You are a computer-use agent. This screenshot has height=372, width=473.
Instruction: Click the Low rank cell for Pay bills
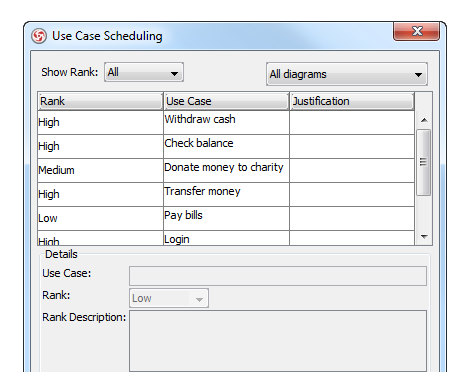[100, 218]
